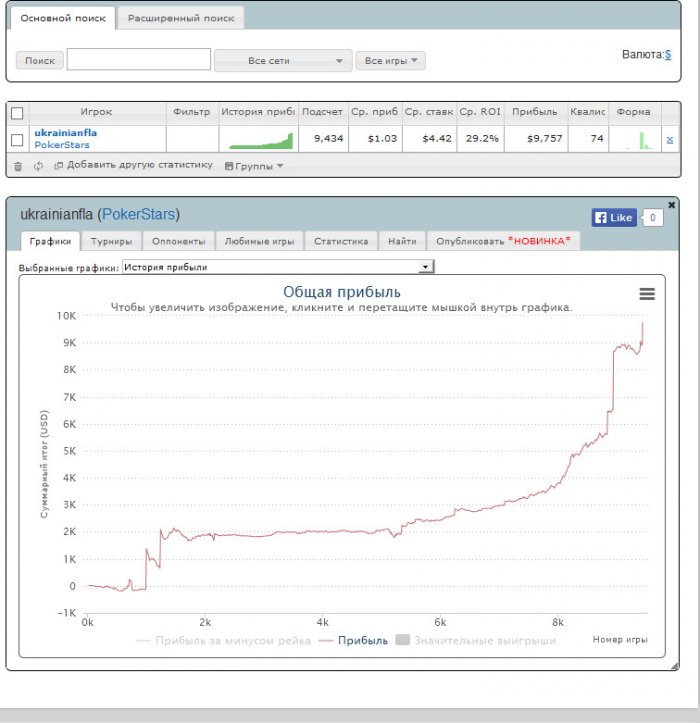Open the Найти tab
Screen dimensions: 700x723
[402, 241]
